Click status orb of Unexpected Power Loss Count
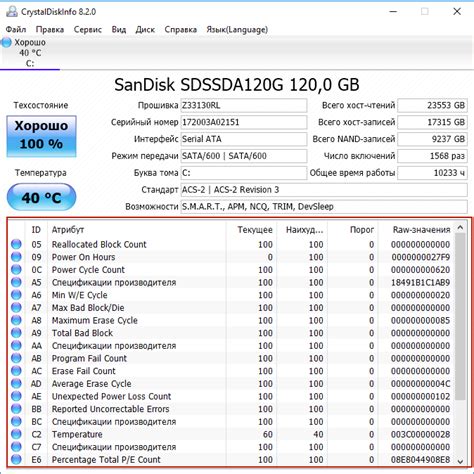Screen dimensions: 474x474 pyautogui.click(x=16, y=396)
